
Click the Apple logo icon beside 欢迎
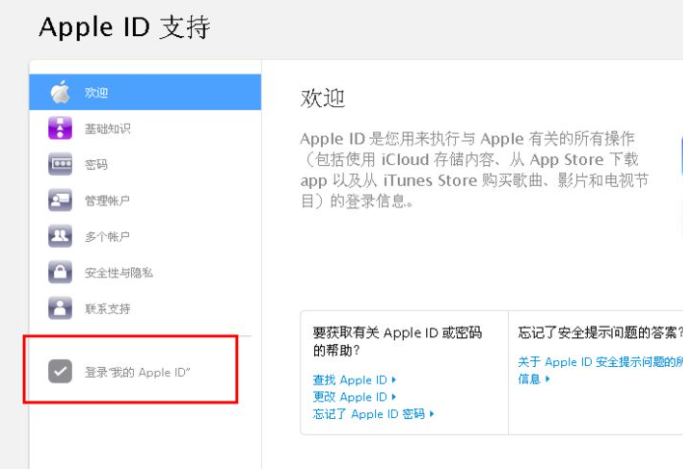pos(61,93)
